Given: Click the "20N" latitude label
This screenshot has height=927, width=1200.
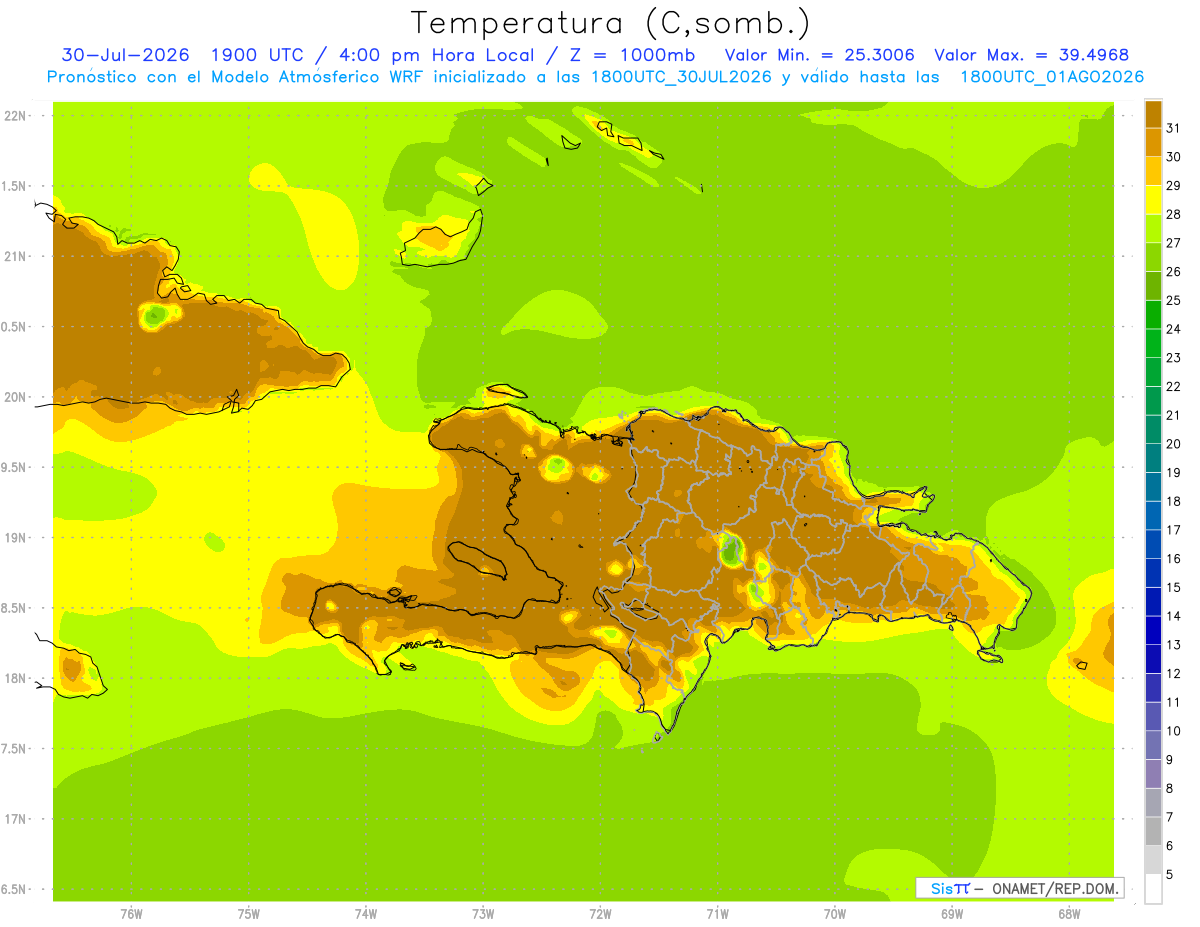Looking at the screenshot, I should 15,397.
